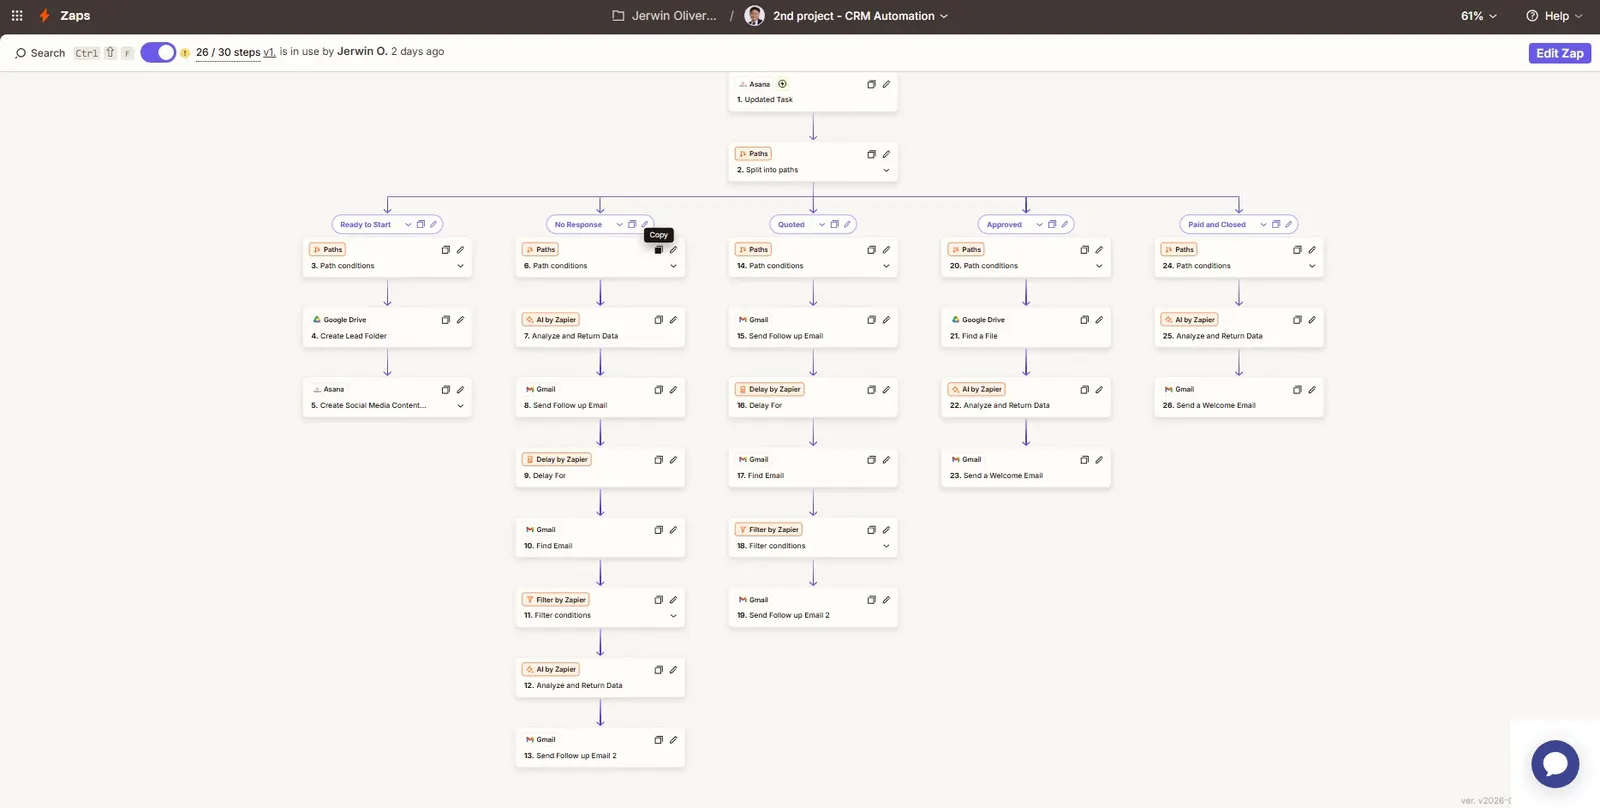Expand step 11 Filter conditions chevron
The height and width of the screenshot is (808, 1600).
(673, 616)
